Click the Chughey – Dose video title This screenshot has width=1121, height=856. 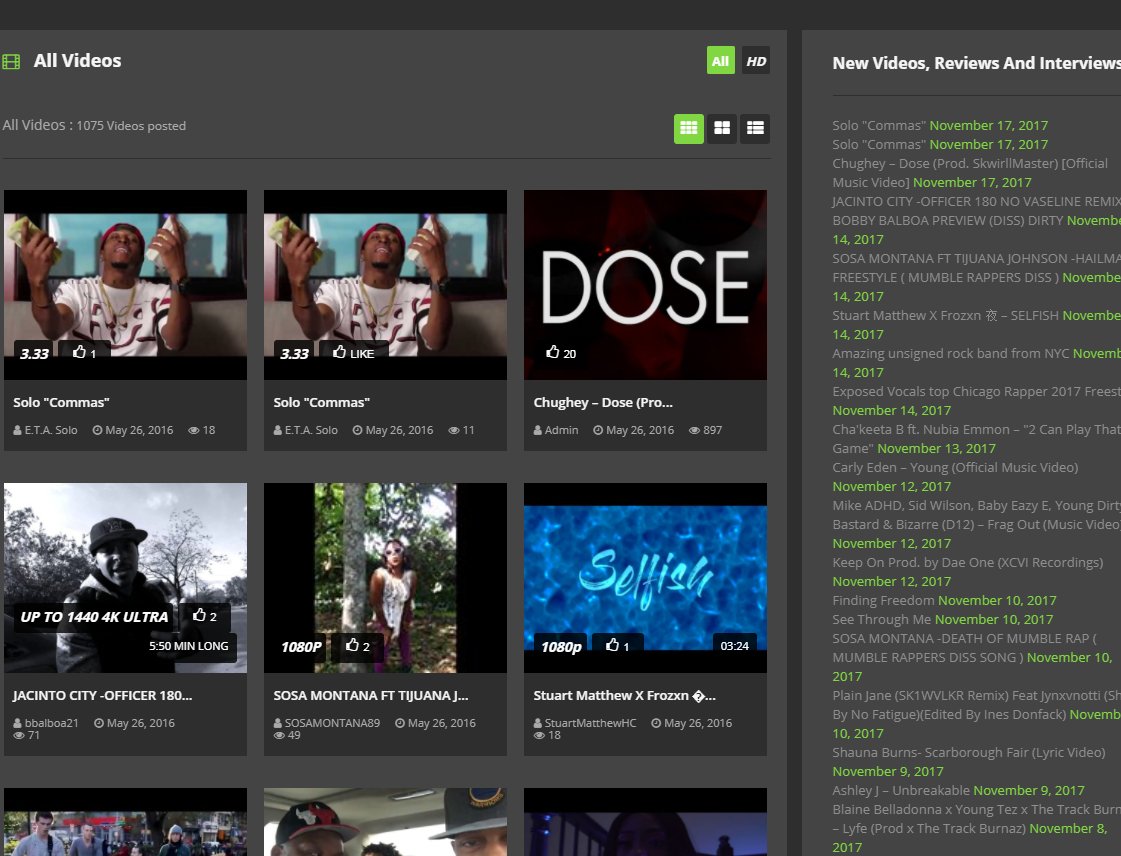603,402
